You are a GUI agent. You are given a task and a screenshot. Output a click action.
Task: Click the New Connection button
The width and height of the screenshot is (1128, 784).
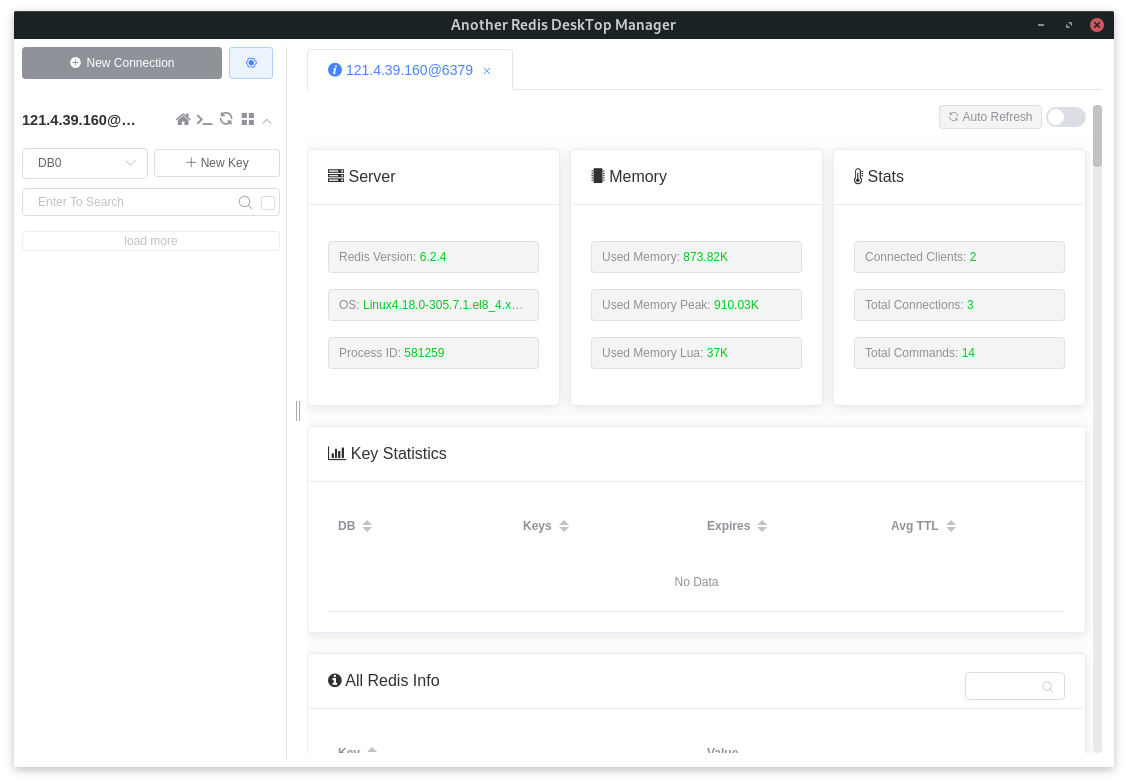coord(122,63)
